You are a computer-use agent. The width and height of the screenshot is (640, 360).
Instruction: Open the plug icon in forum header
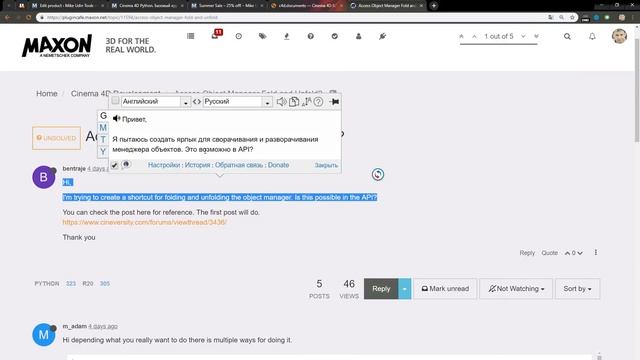(382, 36)
